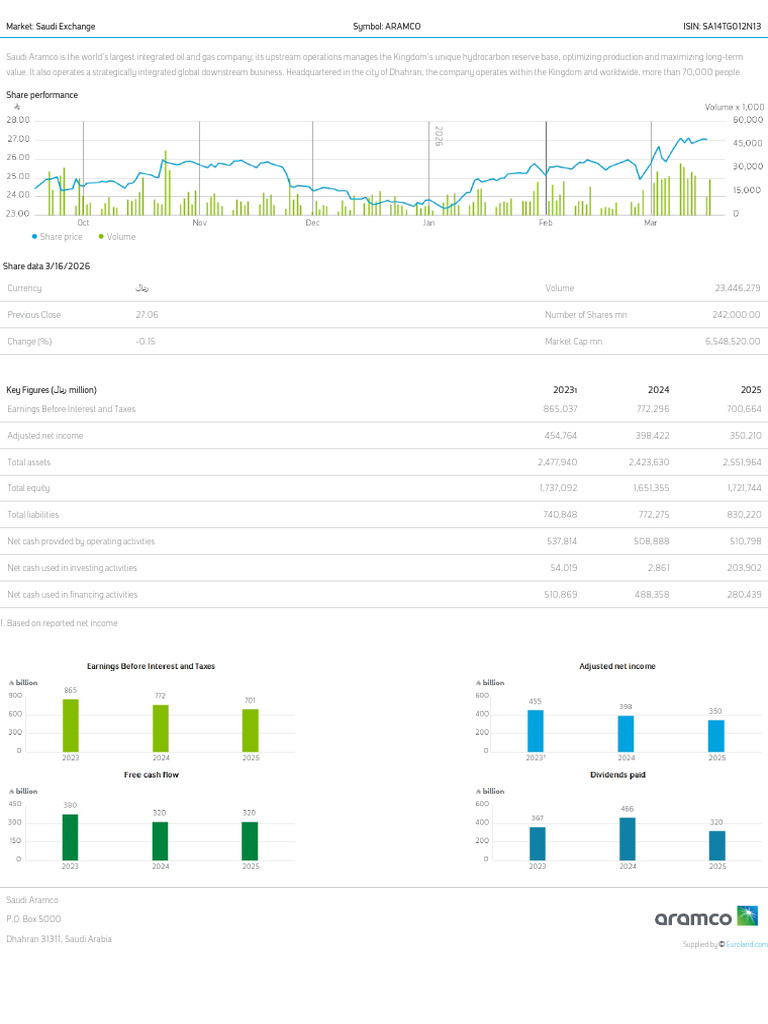Click the Share performance heading
Viewport: 768px width, 1024px height.
click(x=42, y=95)
